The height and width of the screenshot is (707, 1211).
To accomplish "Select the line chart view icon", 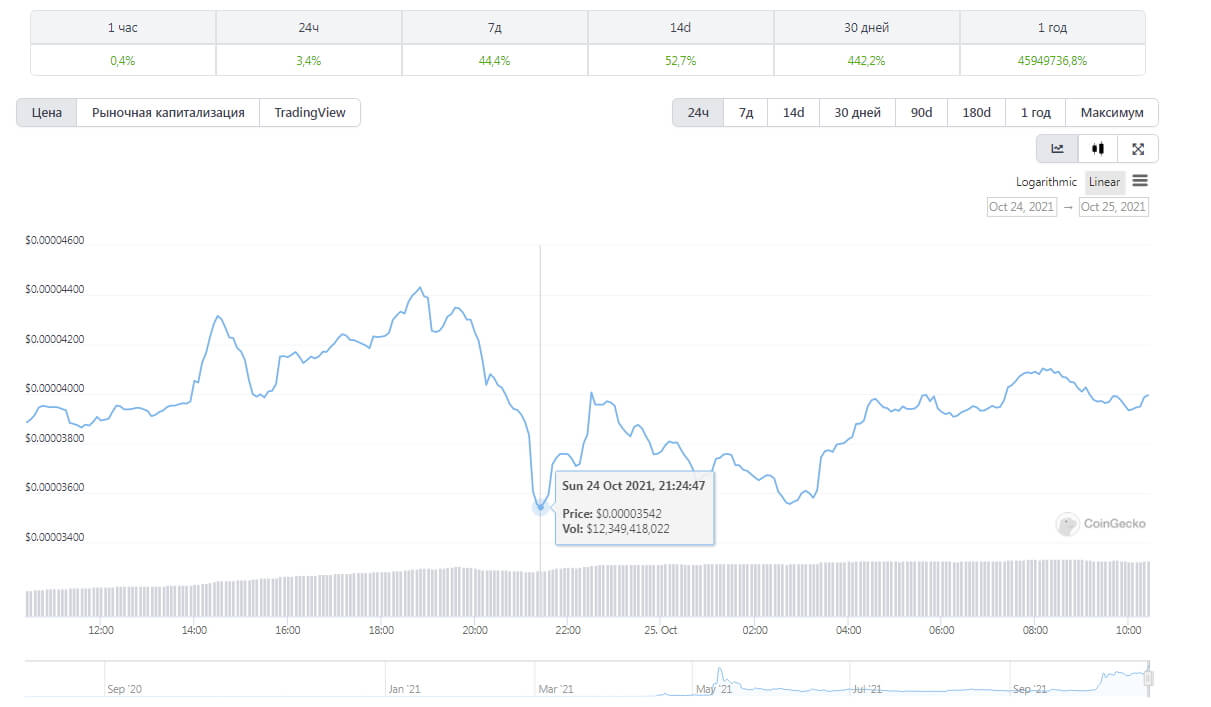I will tap(1057, 149).
